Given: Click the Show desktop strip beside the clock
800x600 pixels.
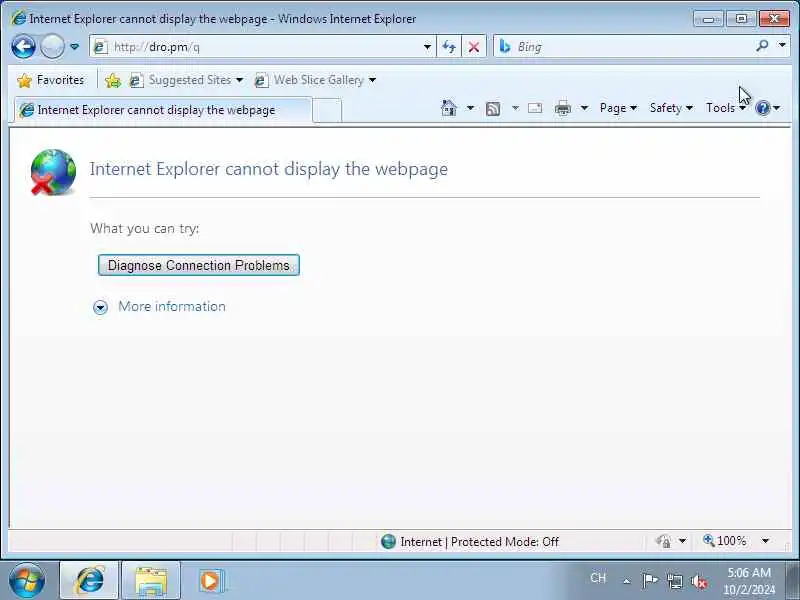Looking at the screenshot, I should 794,581.
